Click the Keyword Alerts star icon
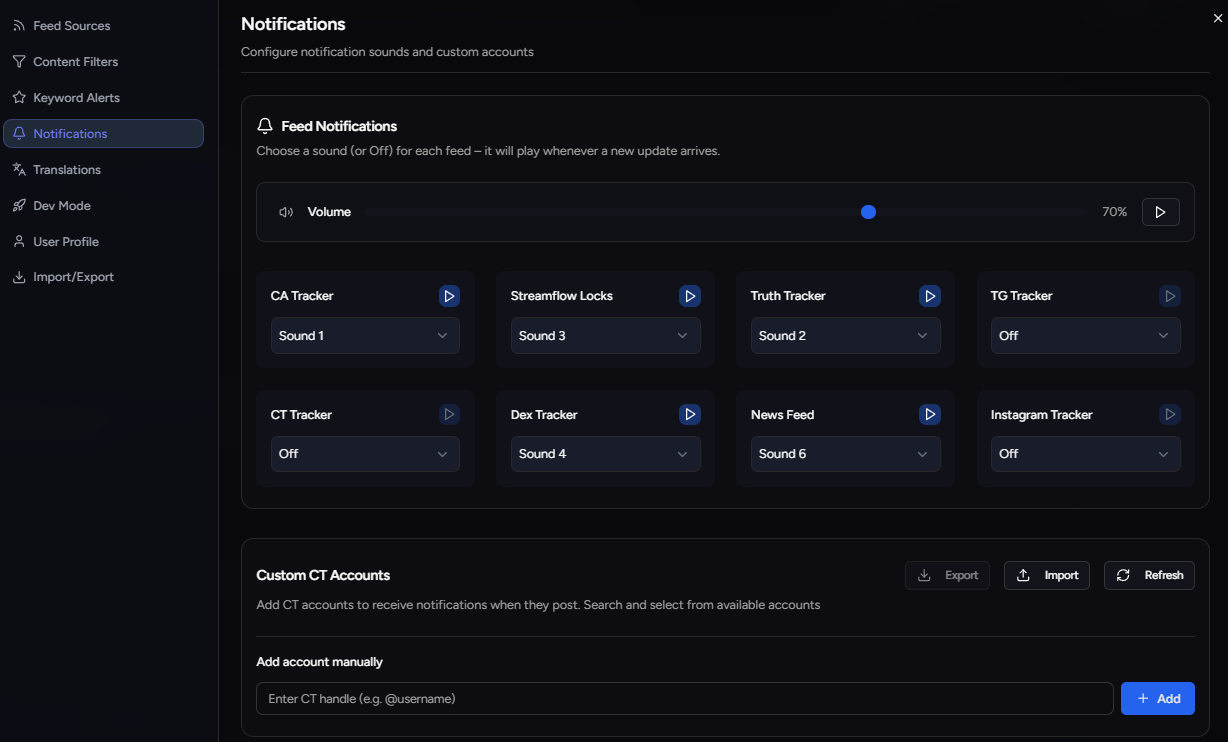The width and height of the screenshot is (1228, 742). tap(19, 97)
